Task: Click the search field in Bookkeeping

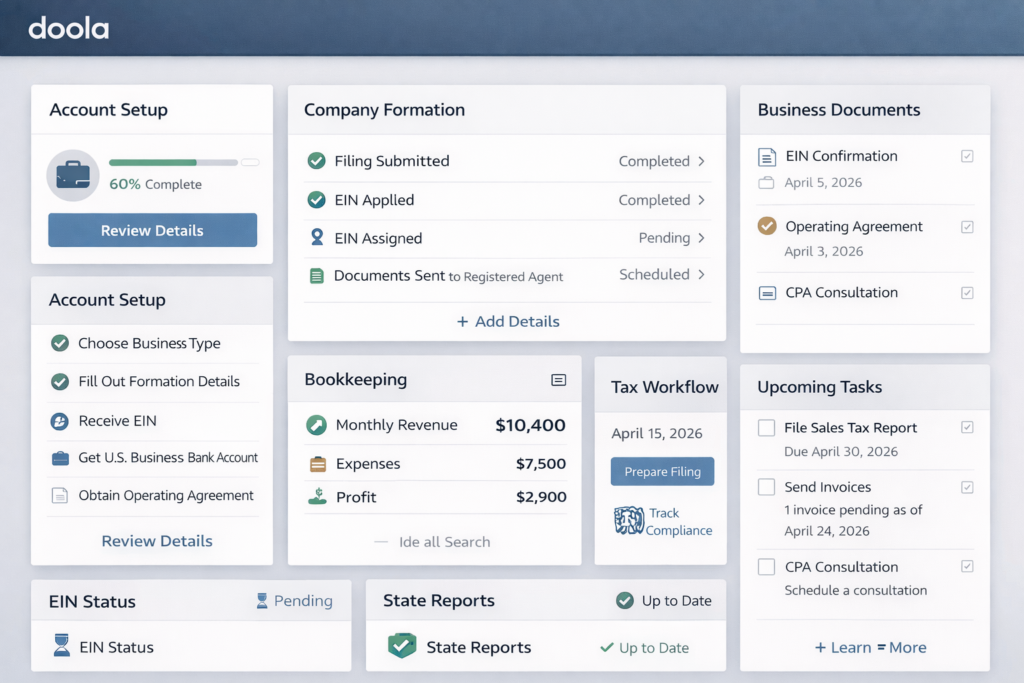Action: [434, 541]
